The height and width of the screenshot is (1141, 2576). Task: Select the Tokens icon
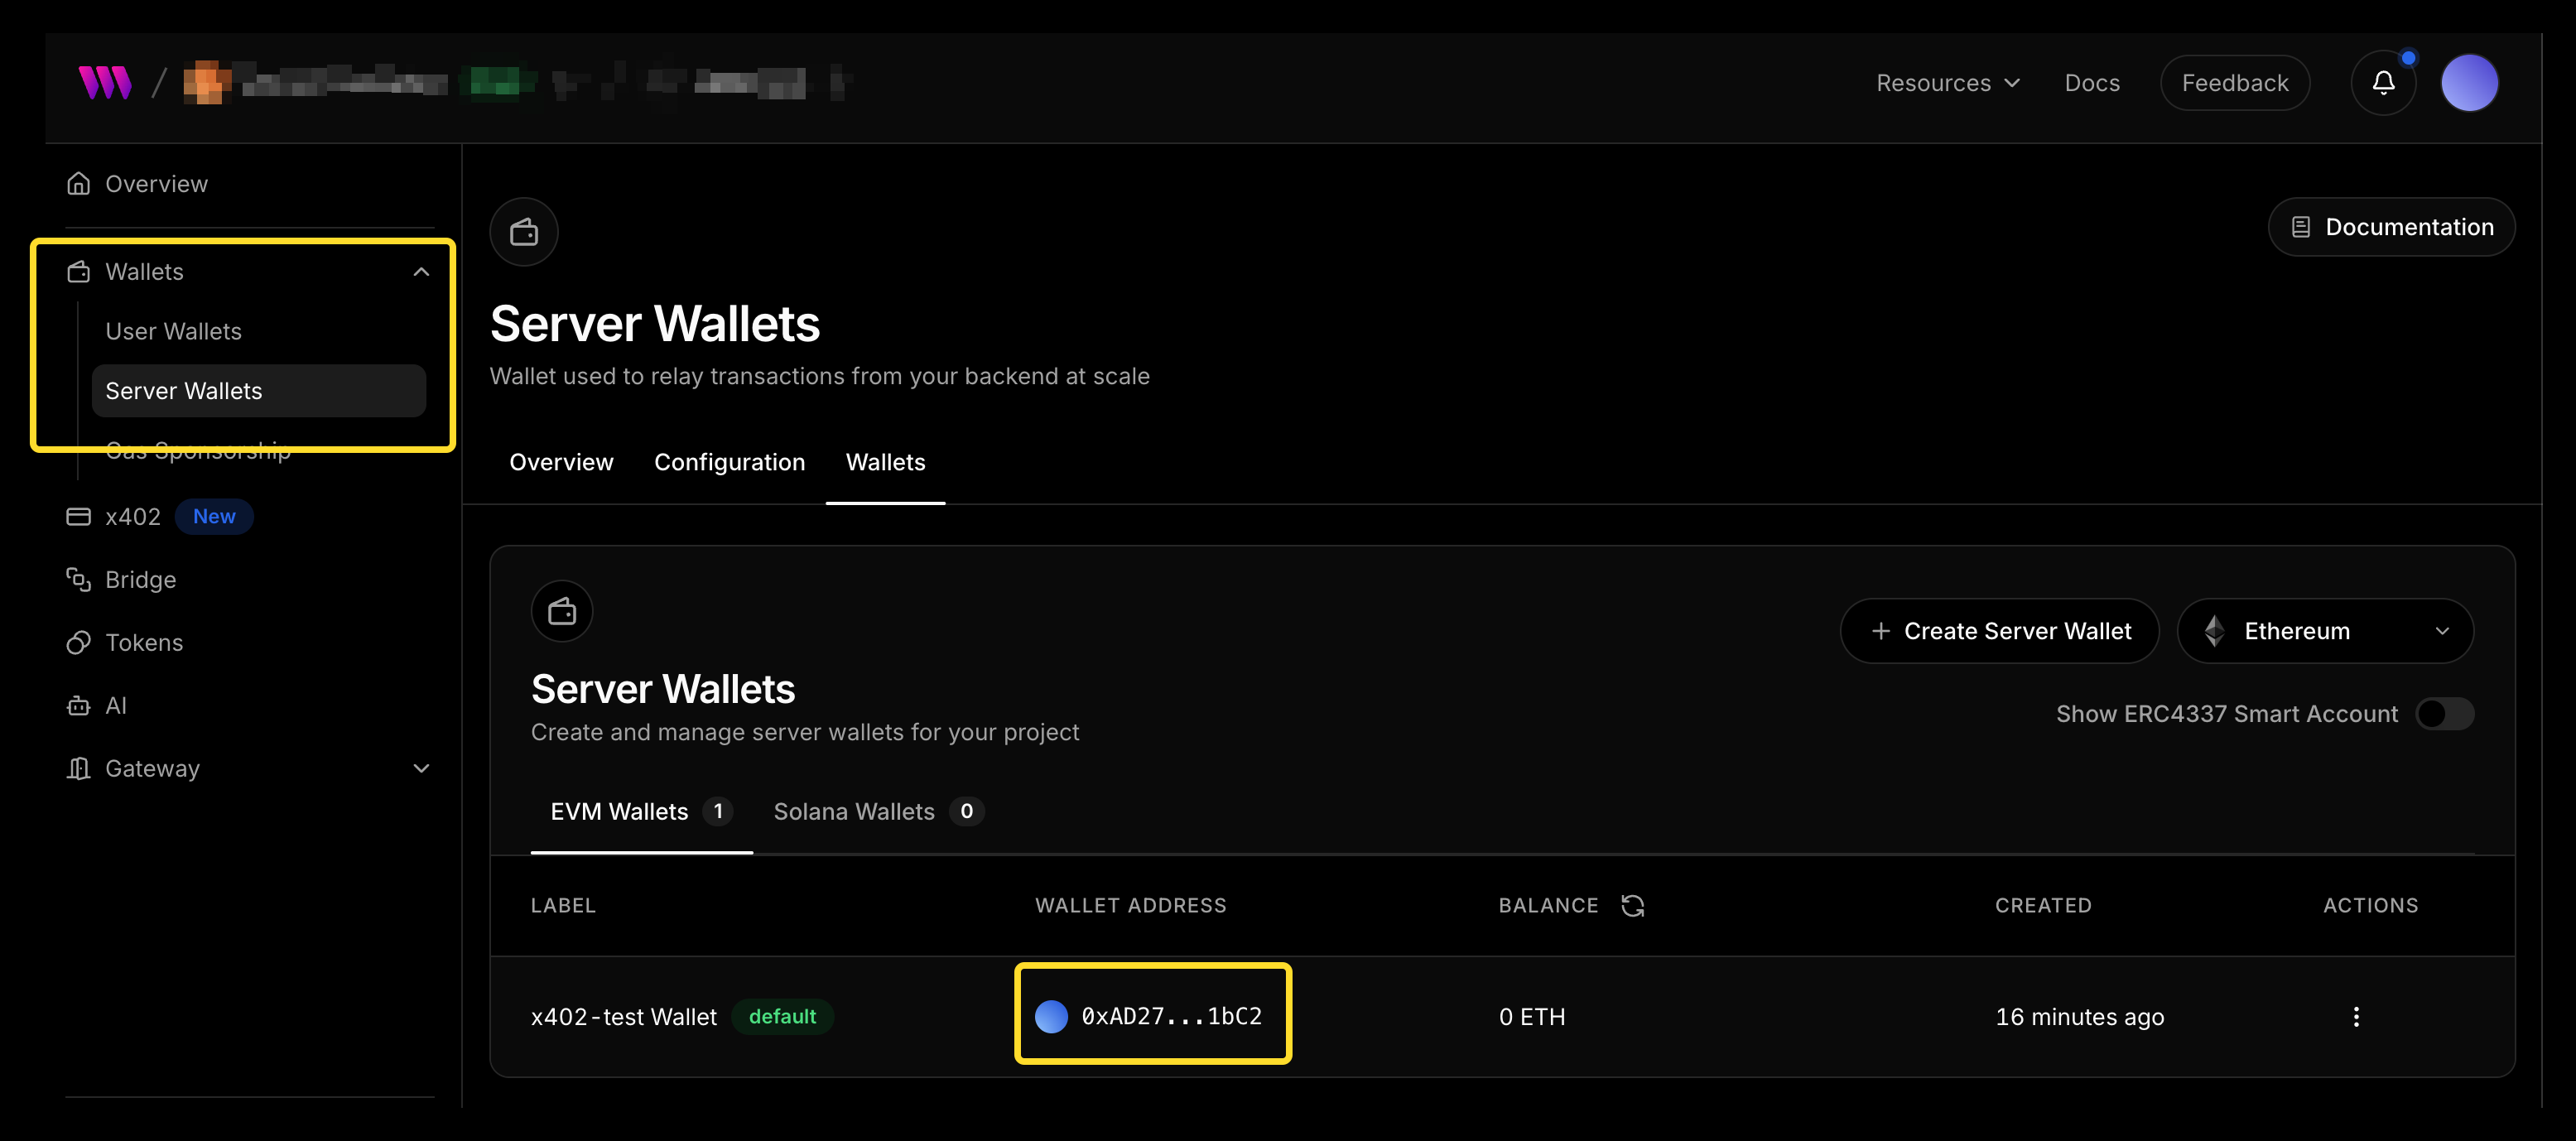tap(78, 642)
